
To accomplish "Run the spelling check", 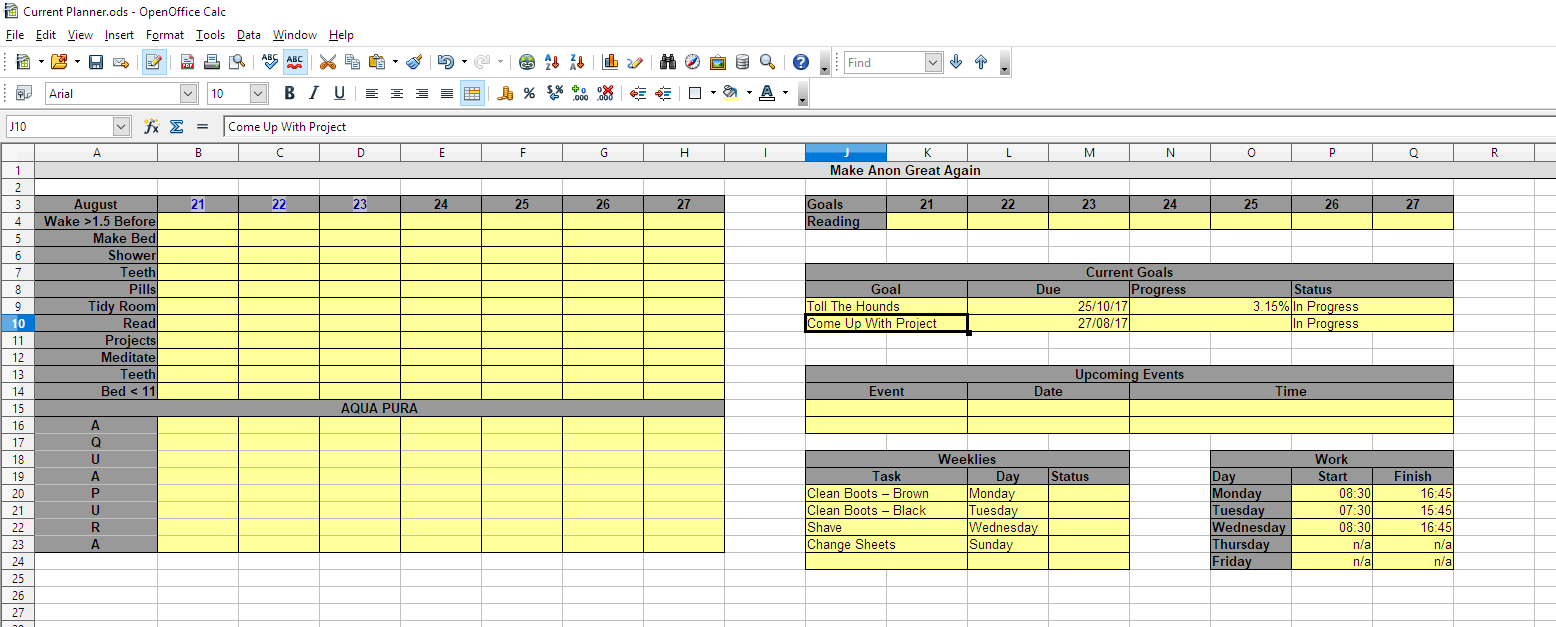I will [269, 62].
